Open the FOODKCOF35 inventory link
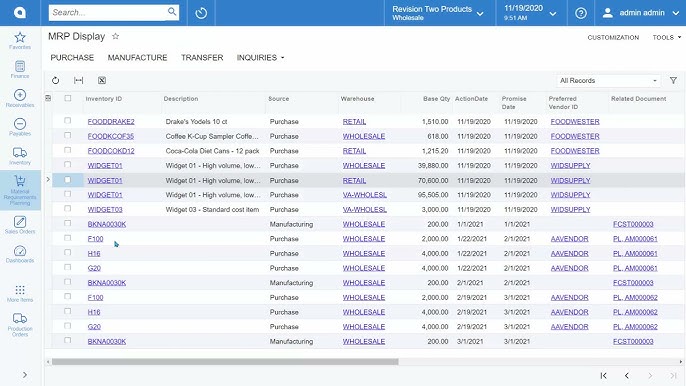 (111, 136)
